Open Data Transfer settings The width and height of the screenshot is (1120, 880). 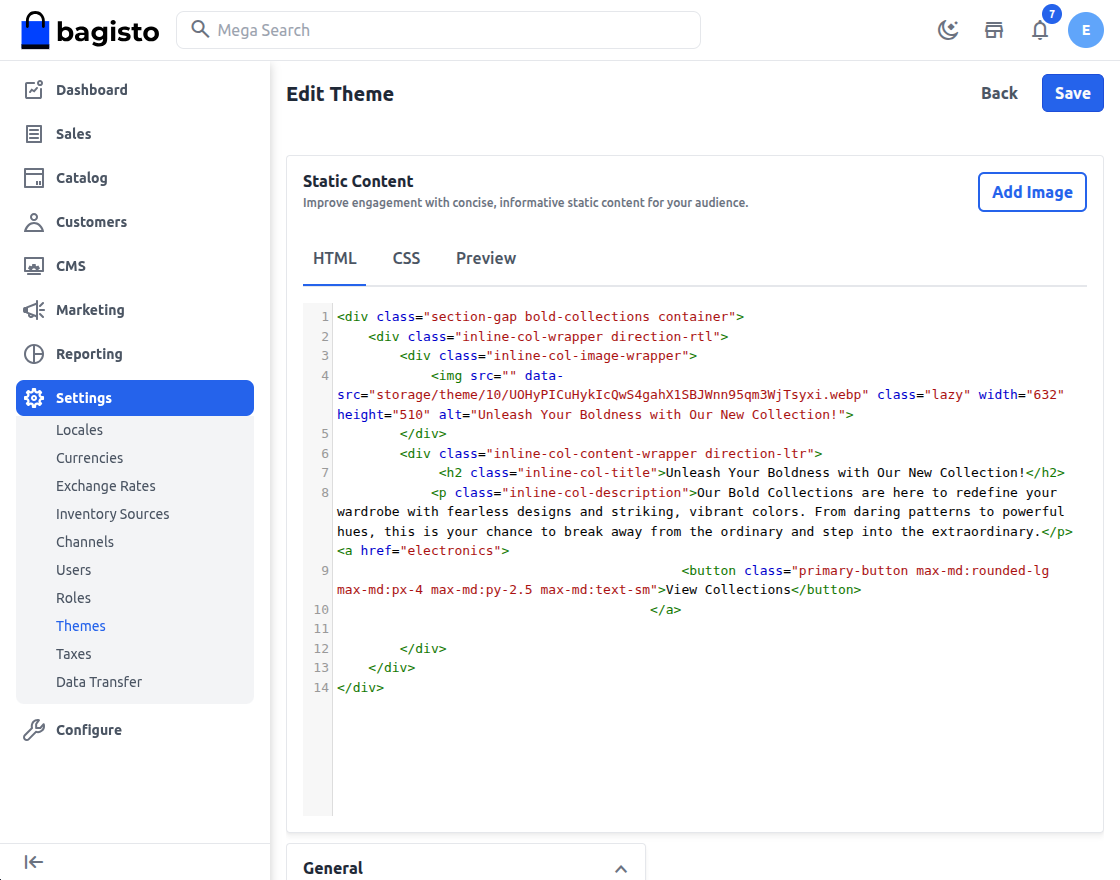click(99, 682)
